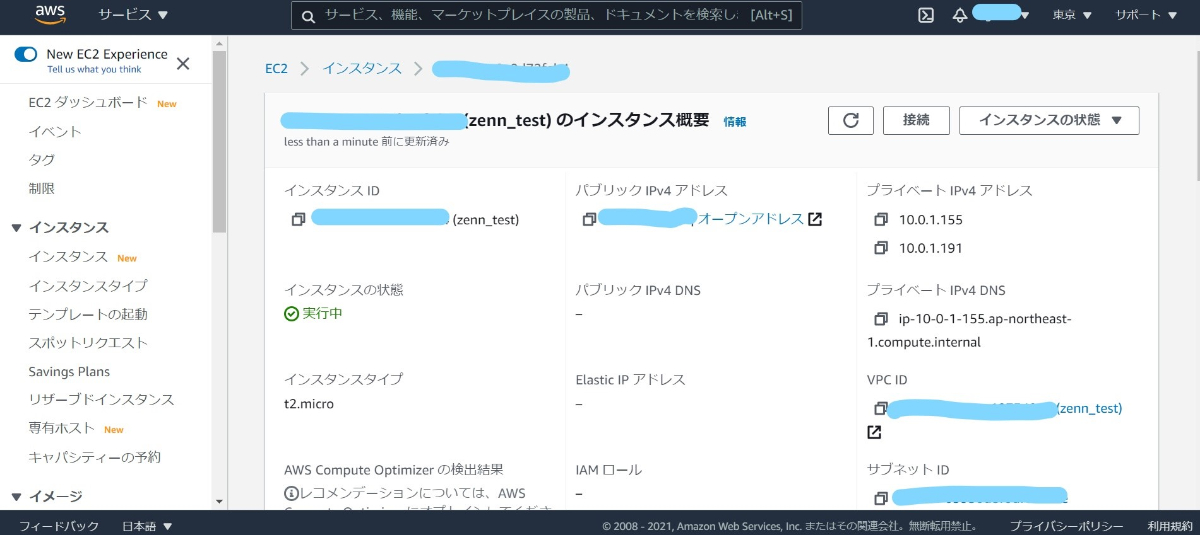Click フィードバック in footer
The image size is (1200, 535).
click(x=58, y=525)
